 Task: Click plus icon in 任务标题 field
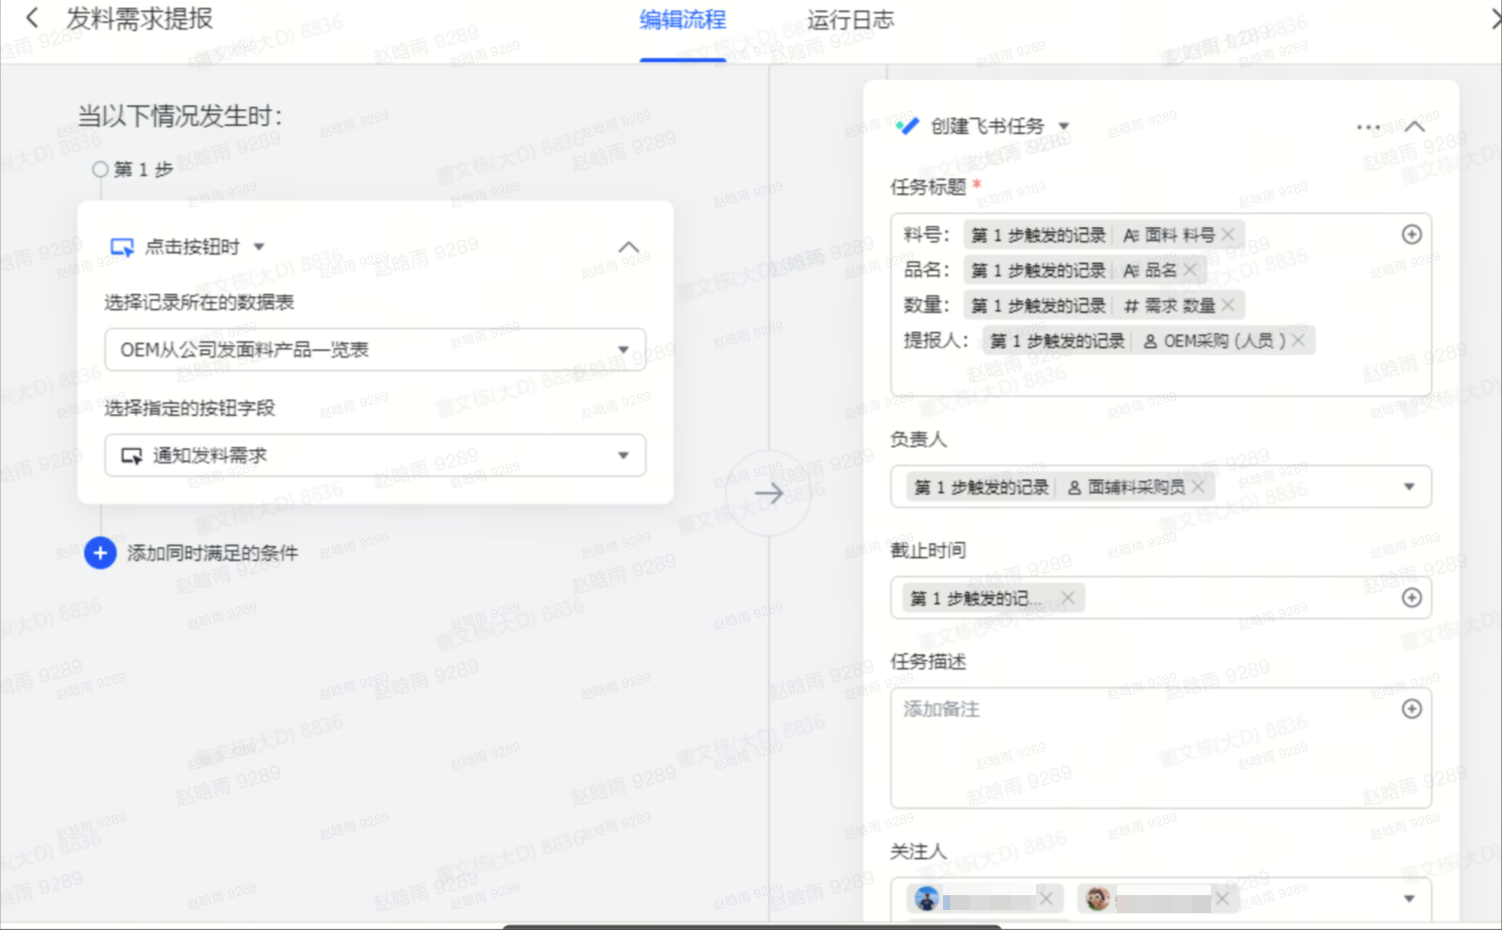pos(1411,234)
